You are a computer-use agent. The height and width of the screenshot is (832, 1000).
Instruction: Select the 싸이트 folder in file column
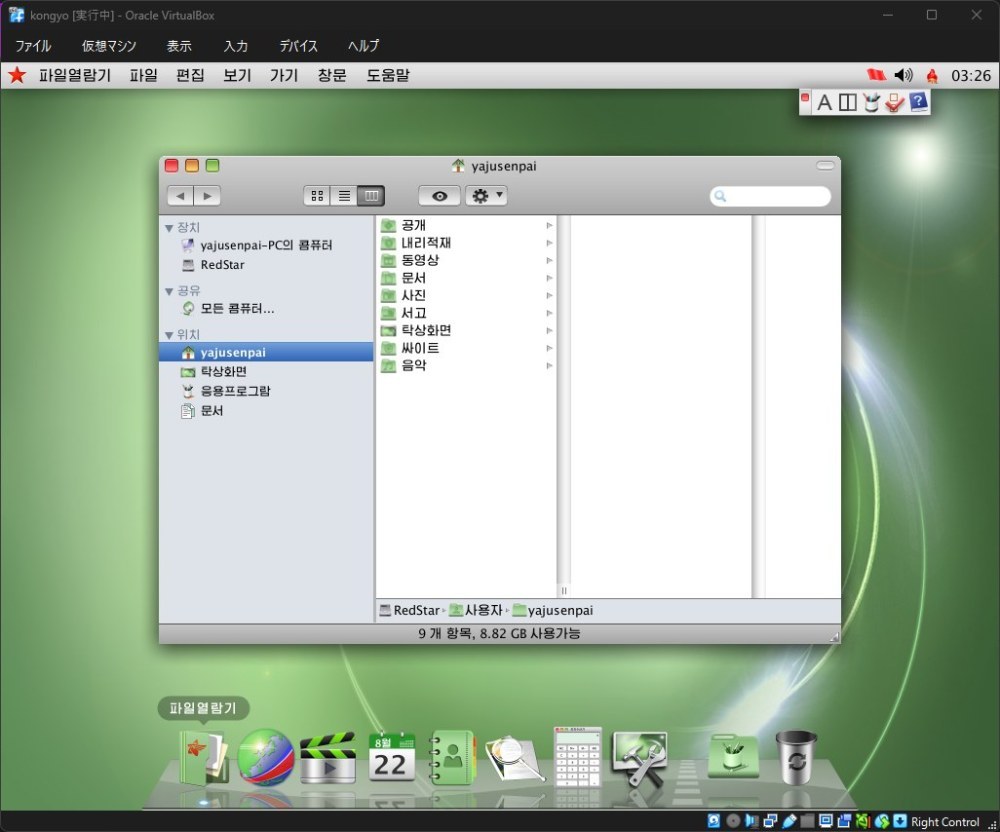click(x=466, y=348)
